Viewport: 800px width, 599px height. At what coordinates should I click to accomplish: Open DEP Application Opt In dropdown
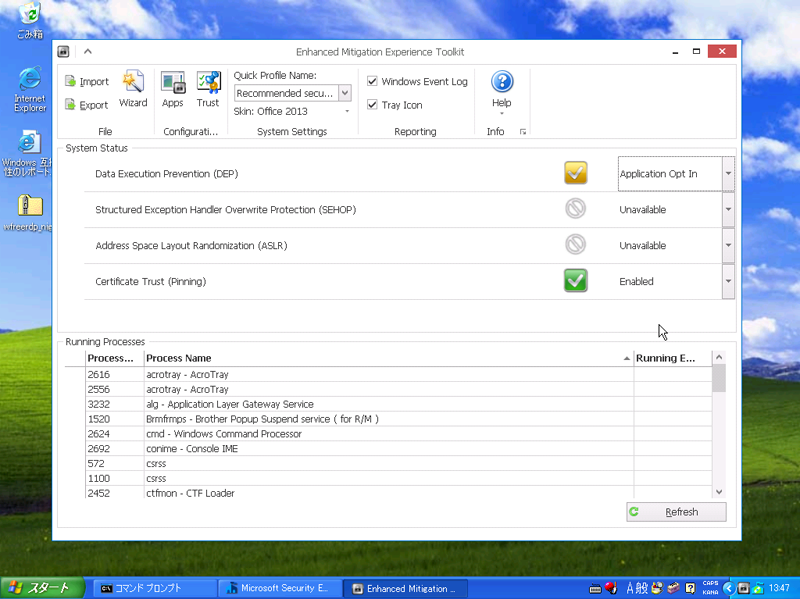[x=728, y=173]
